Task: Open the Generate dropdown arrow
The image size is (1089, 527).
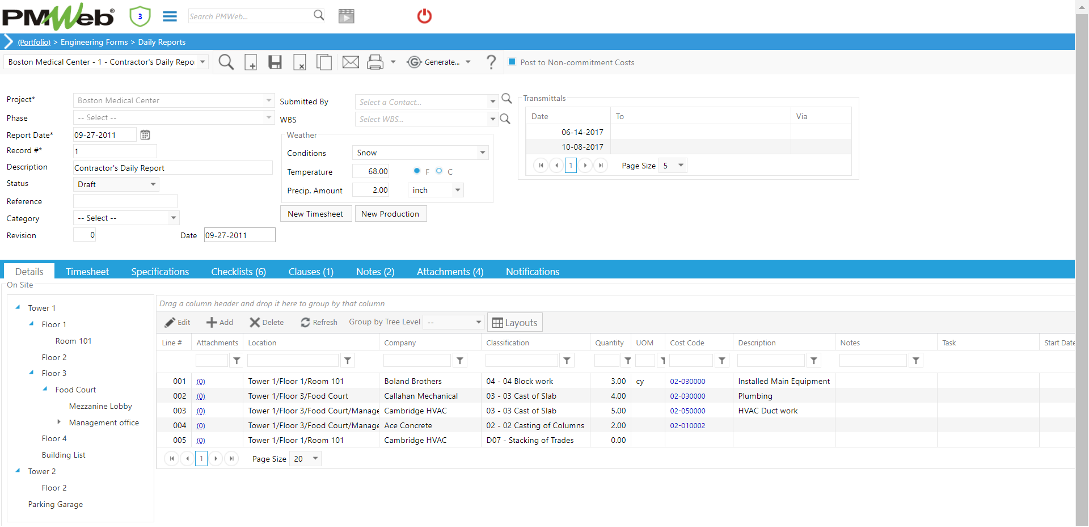Action: point(468,62)
